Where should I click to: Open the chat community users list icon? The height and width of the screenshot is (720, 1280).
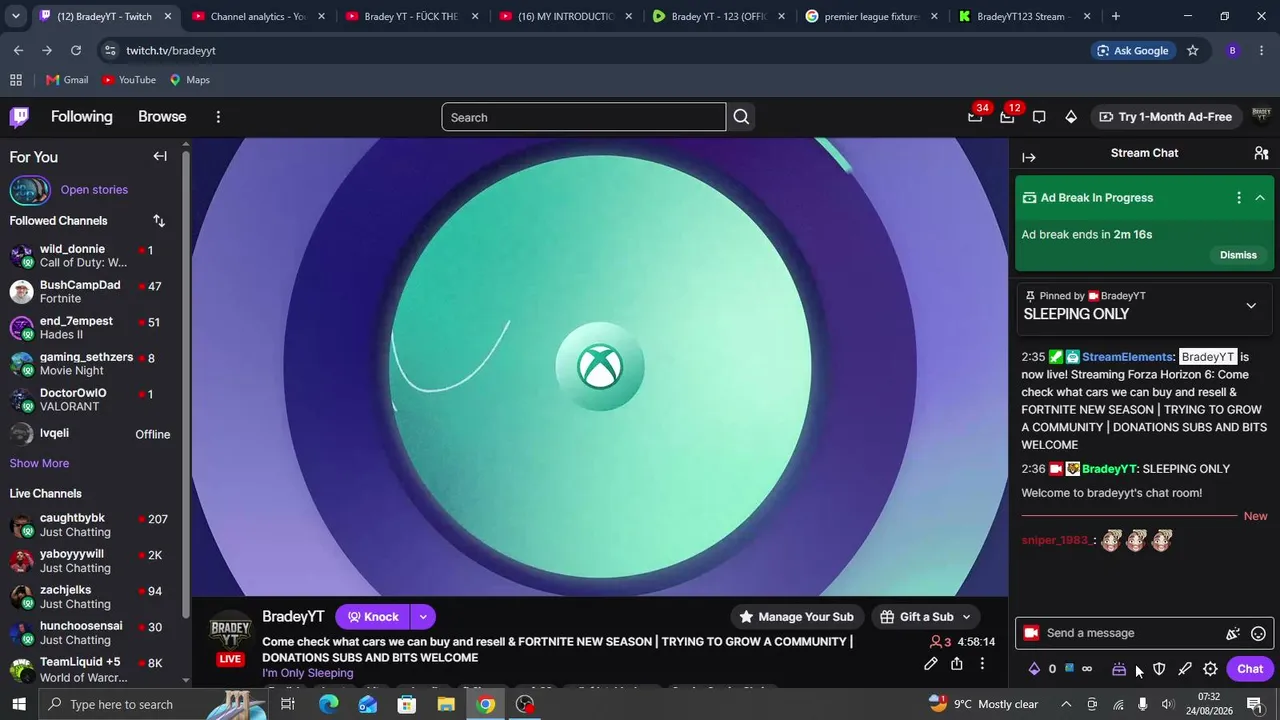pos(1261,153)
